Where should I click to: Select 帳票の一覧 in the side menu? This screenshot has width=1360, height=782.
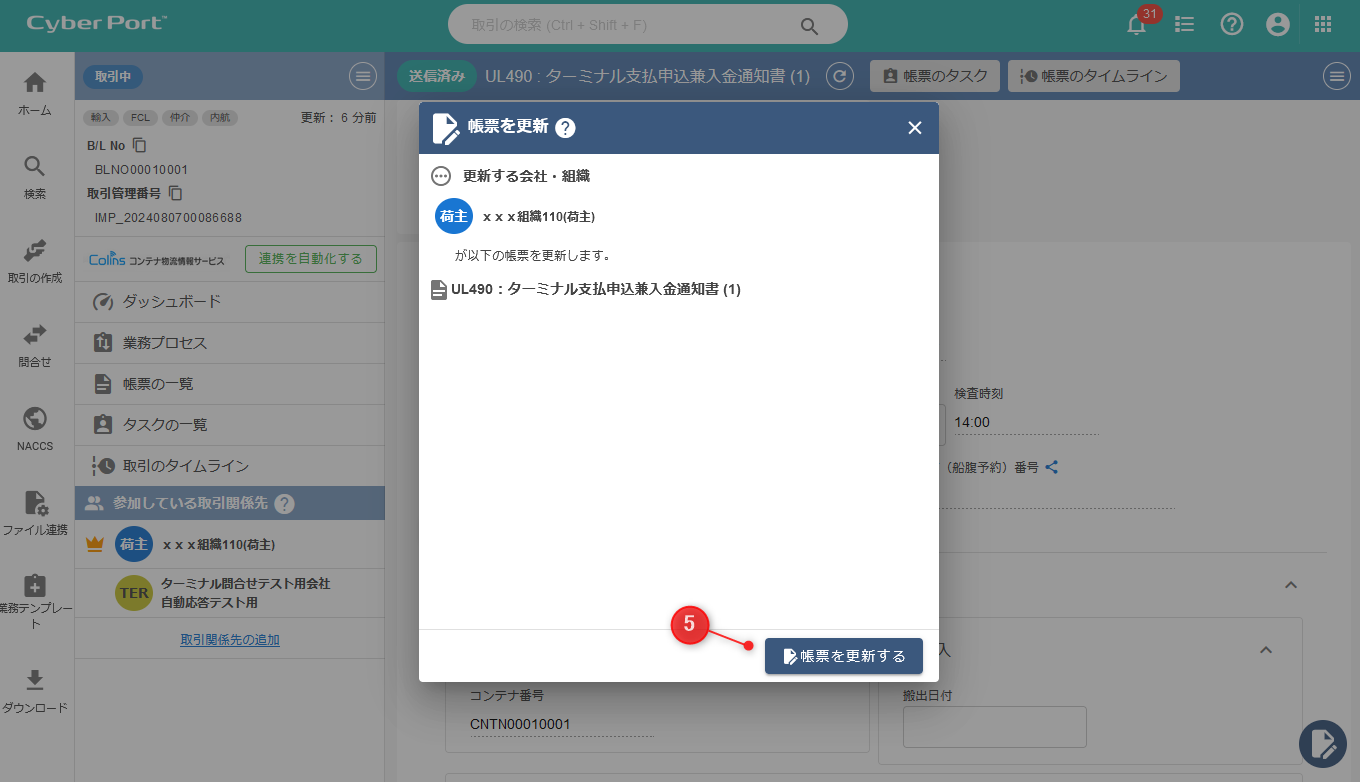(x=158, y=384)
